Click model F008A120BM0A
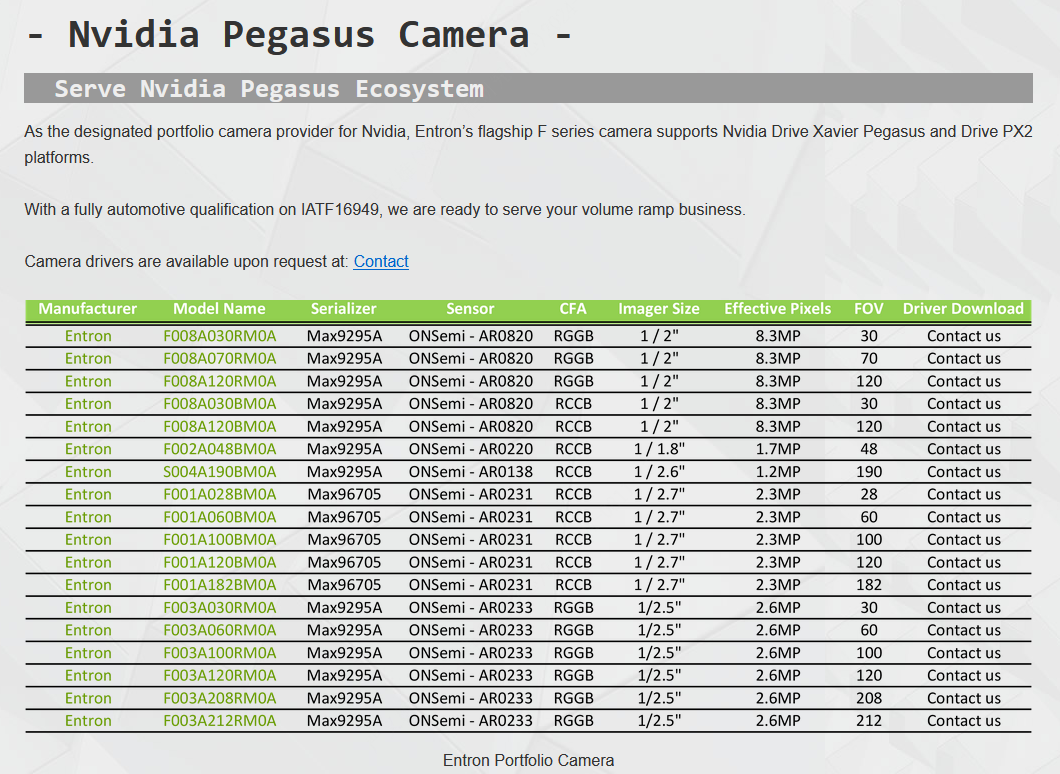Screen dimensions: 1060x774 point(220,427)
